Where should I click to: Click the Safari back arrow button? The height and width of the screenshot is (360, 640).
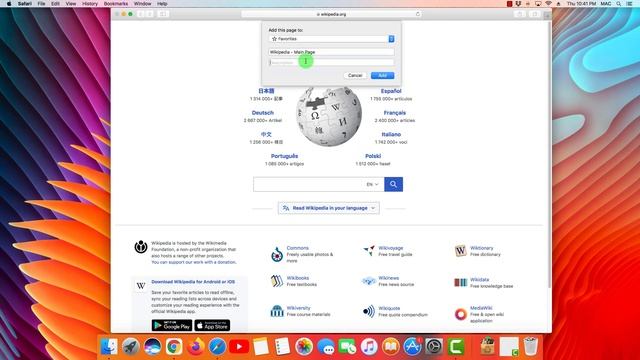(x=140, y=14)
